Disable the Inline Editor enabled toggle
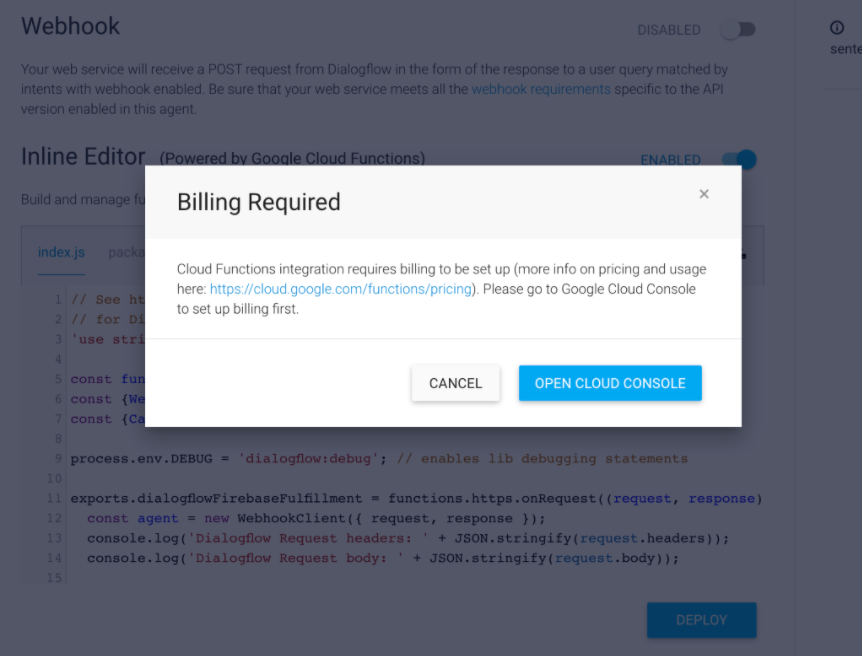Image resolution: width=862 pixels, height=656 pixels. click(738, 160)
